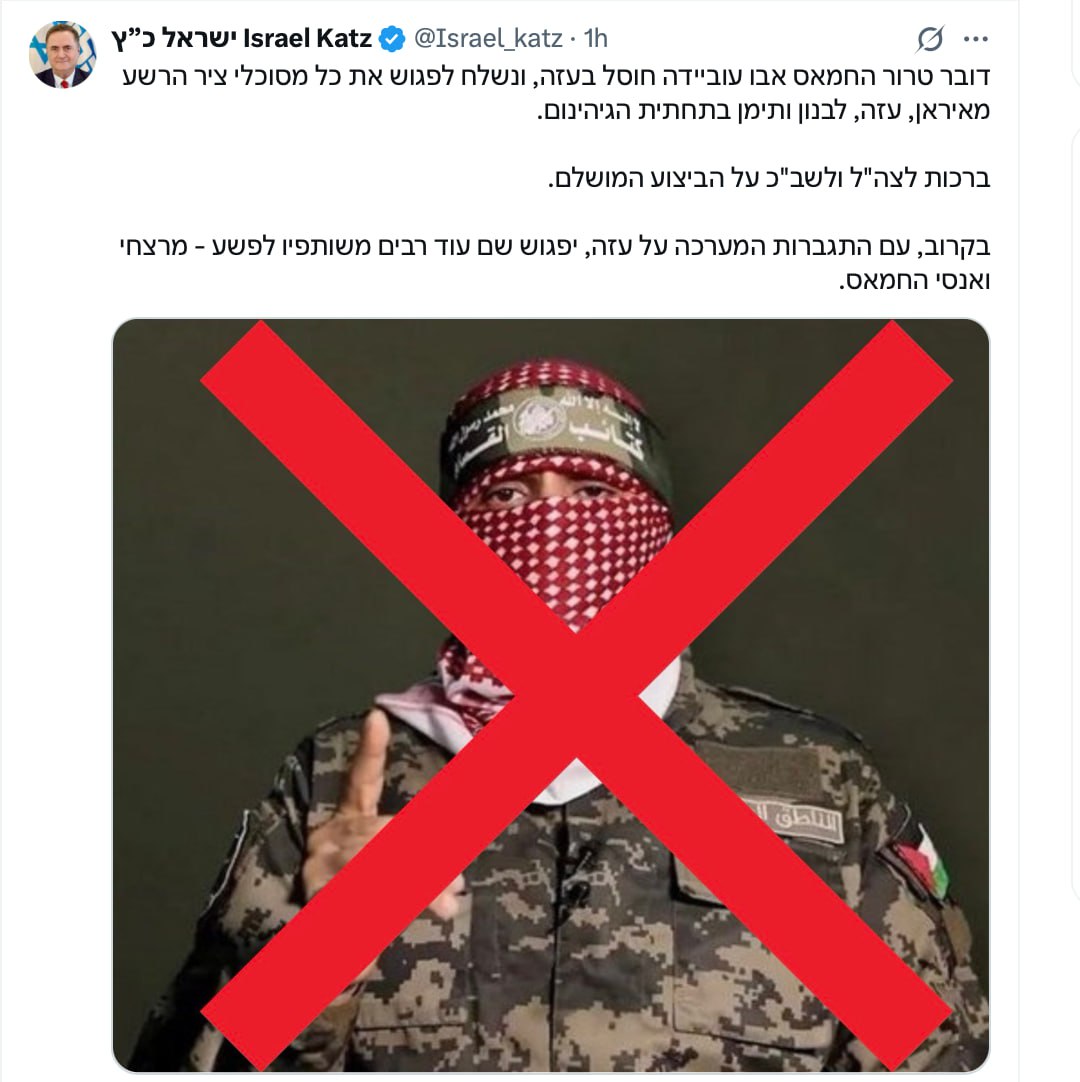The height and width of the screenshot is (1082, 1080).
Task: Click the second paragraph congratulating the IDF
Action: tap(769, 179)
